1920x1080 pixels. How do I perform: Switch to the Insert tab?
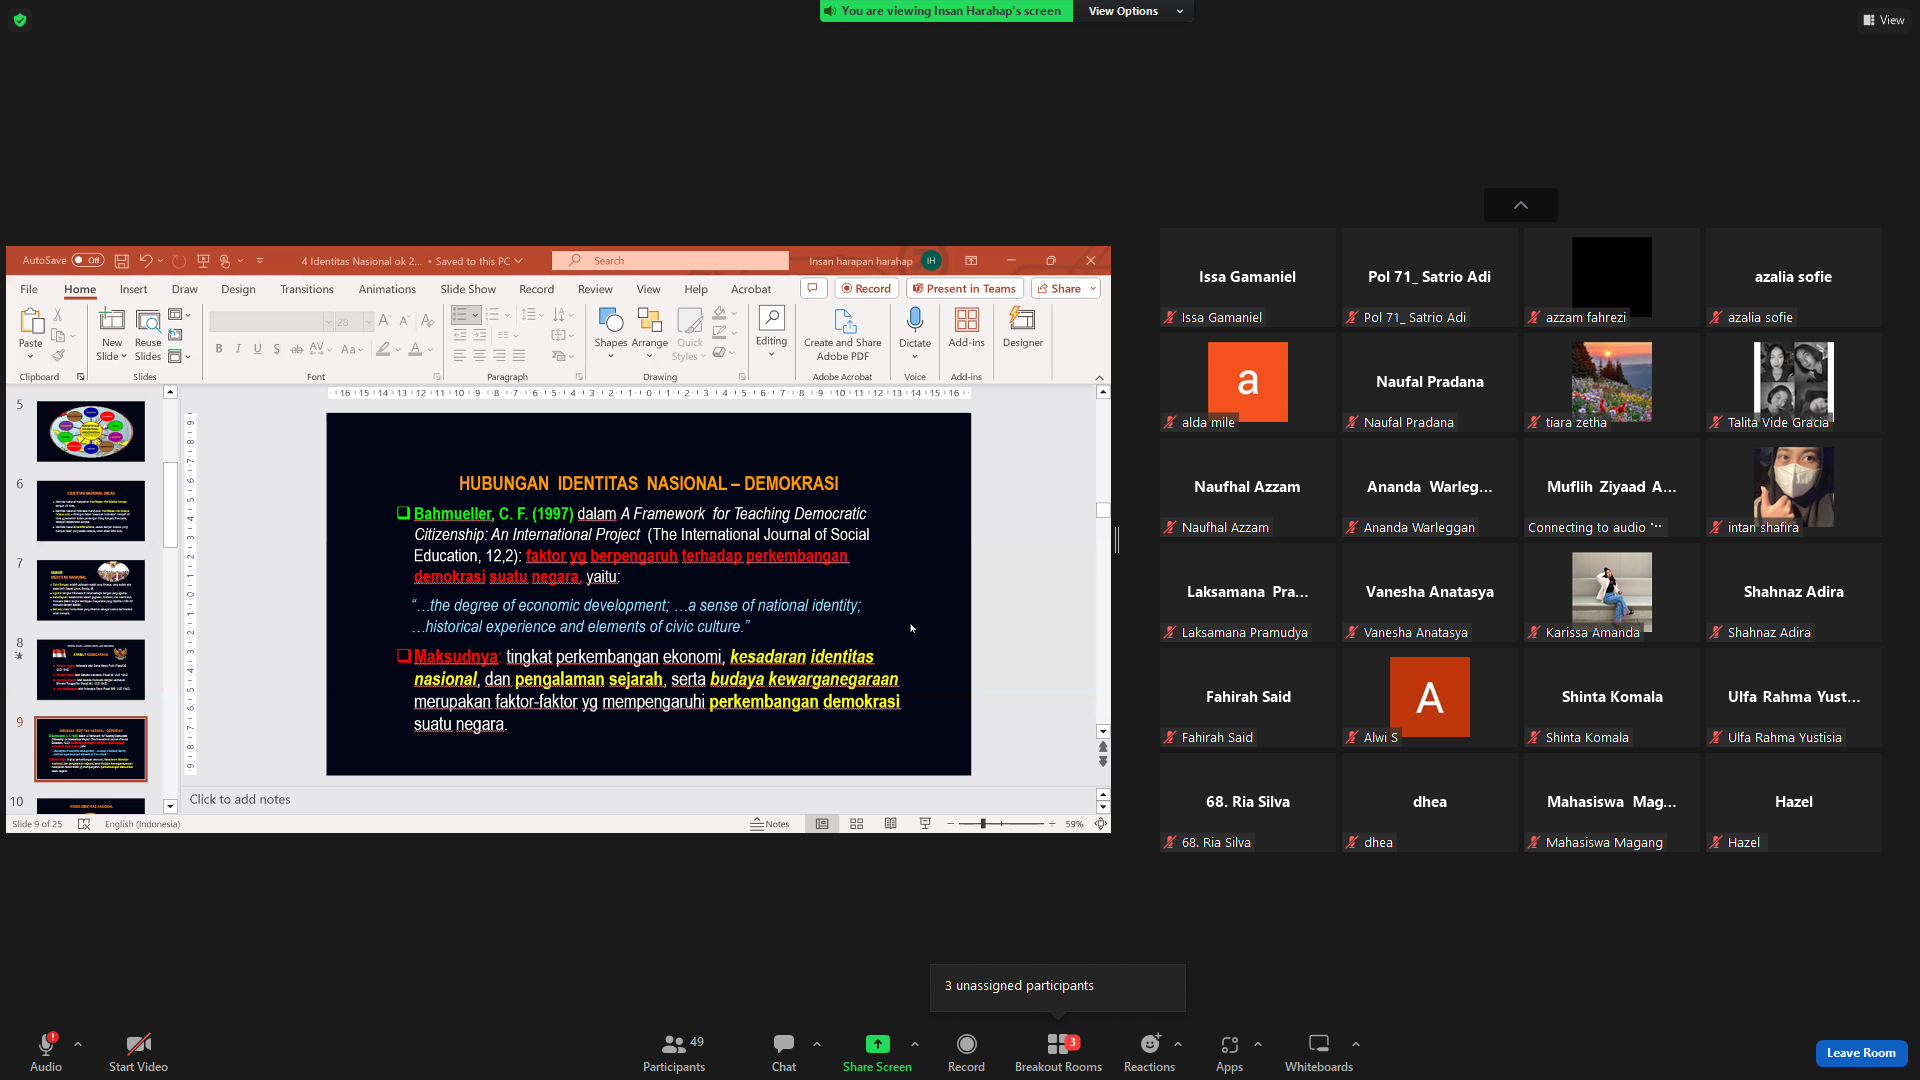(x=133, y=289)
